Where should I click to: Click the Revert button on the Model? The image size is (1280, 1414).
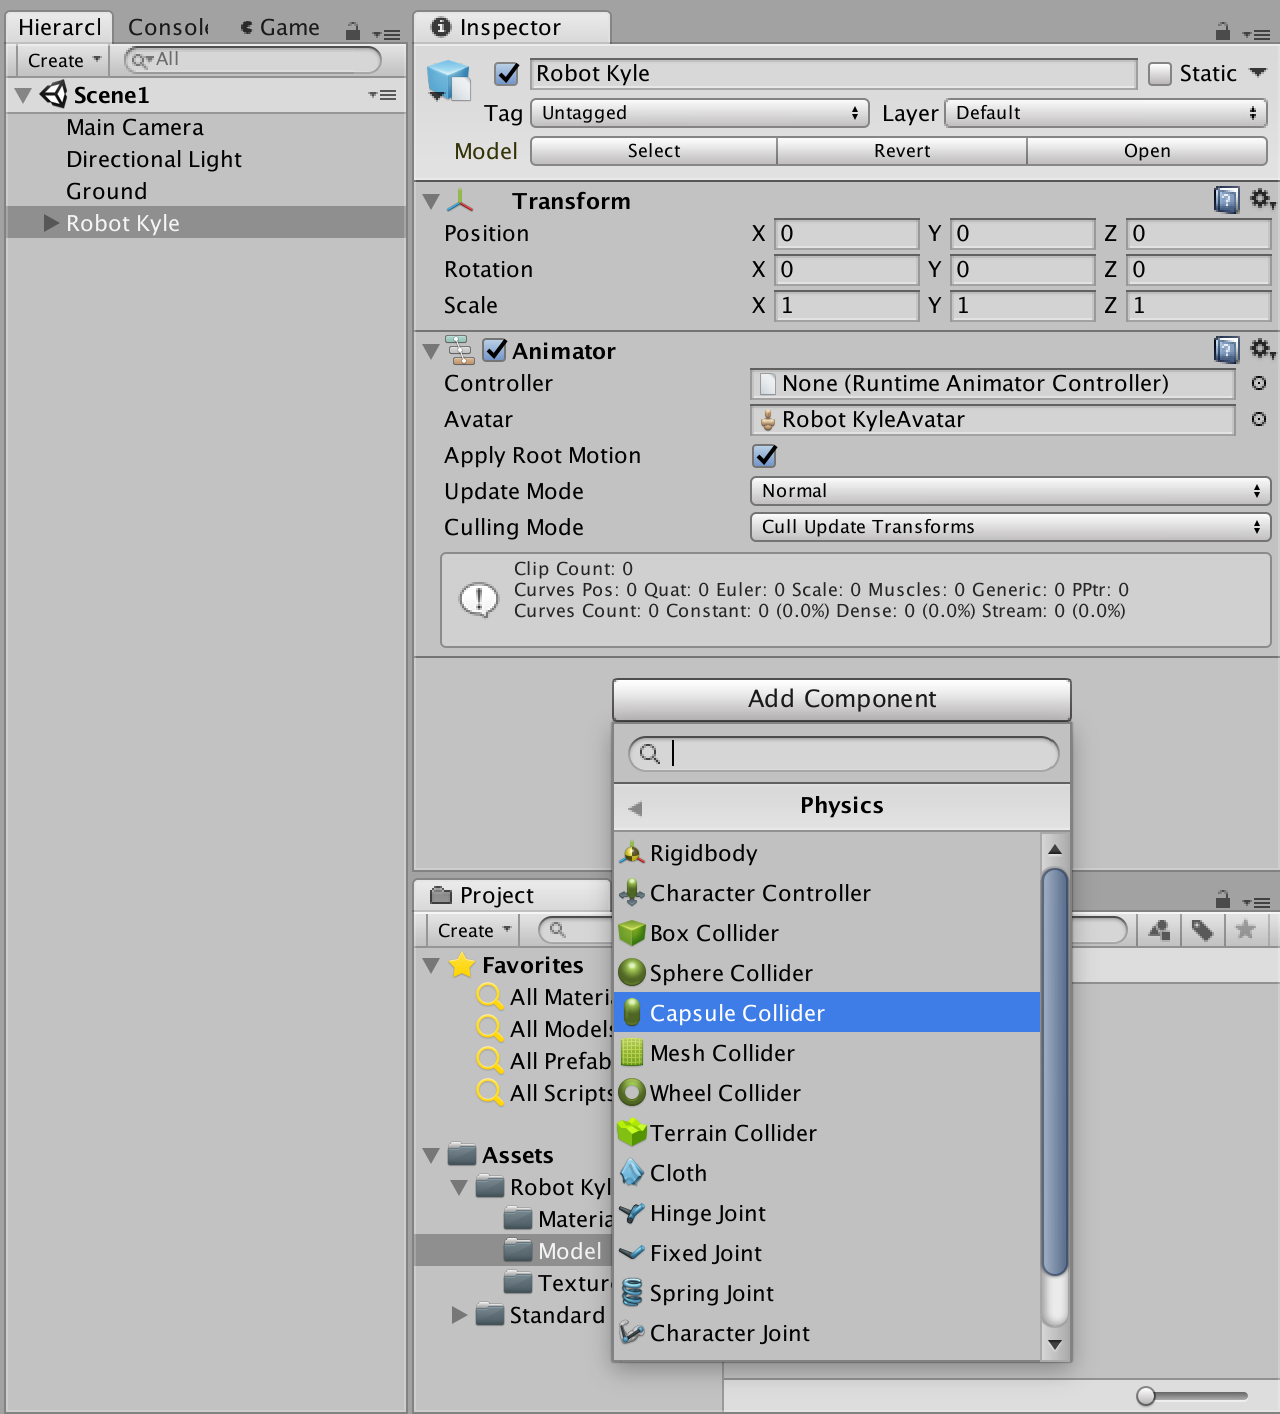(x=900, y=150)
